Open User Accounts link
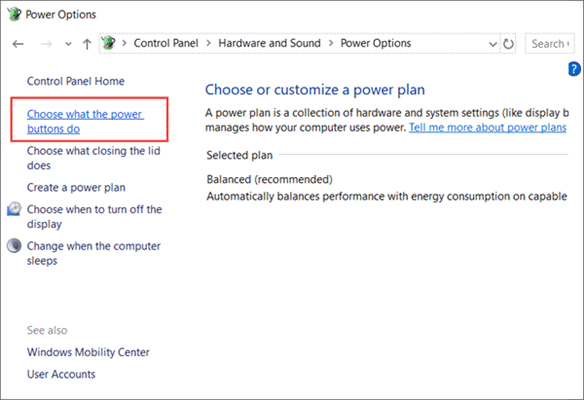Image resolution: width=584 pixels, height=400 pixels. coord(61,374)
